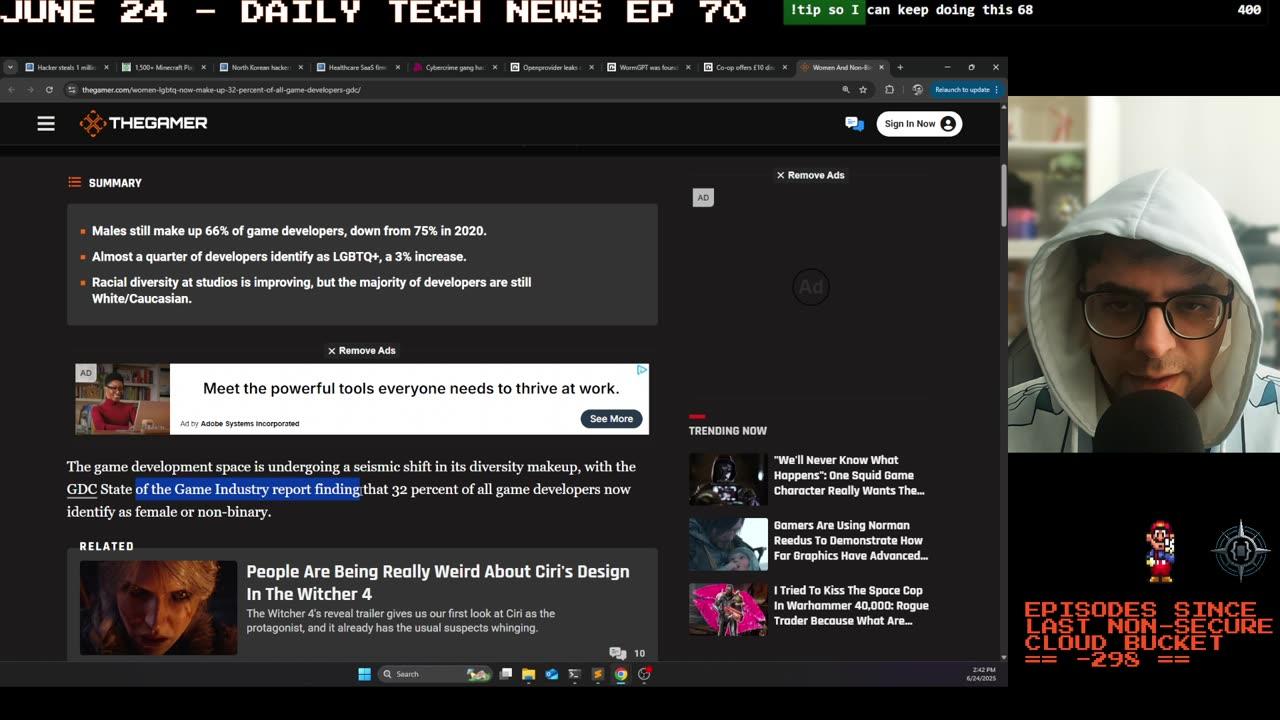Click the Squid Game trending thumbnail
1280x720 pixels.
point(728,479)
